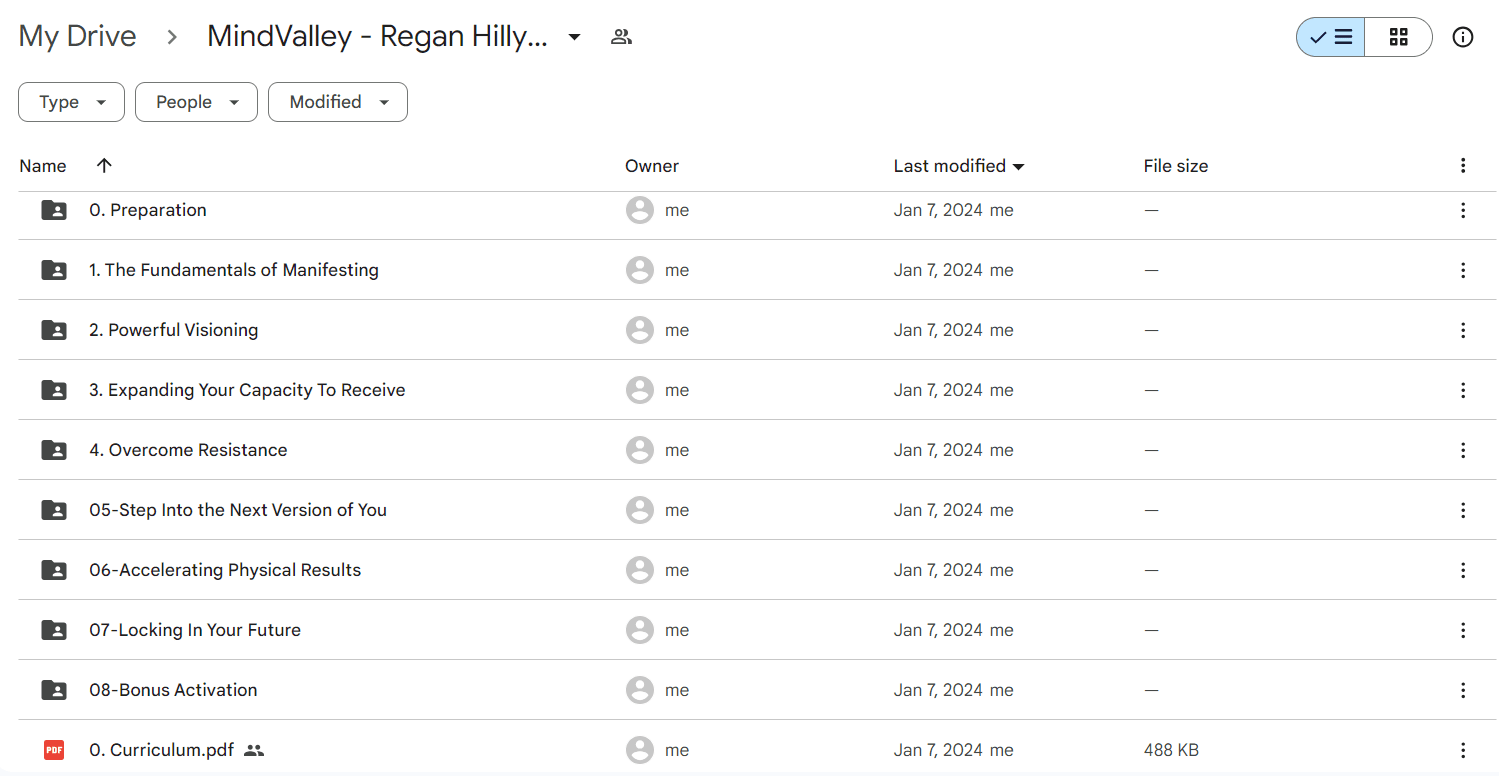Open more actions for 3. Expanding Your Capacity
The height and width of the screenshot is (776, 1499).
[1463, 390]
